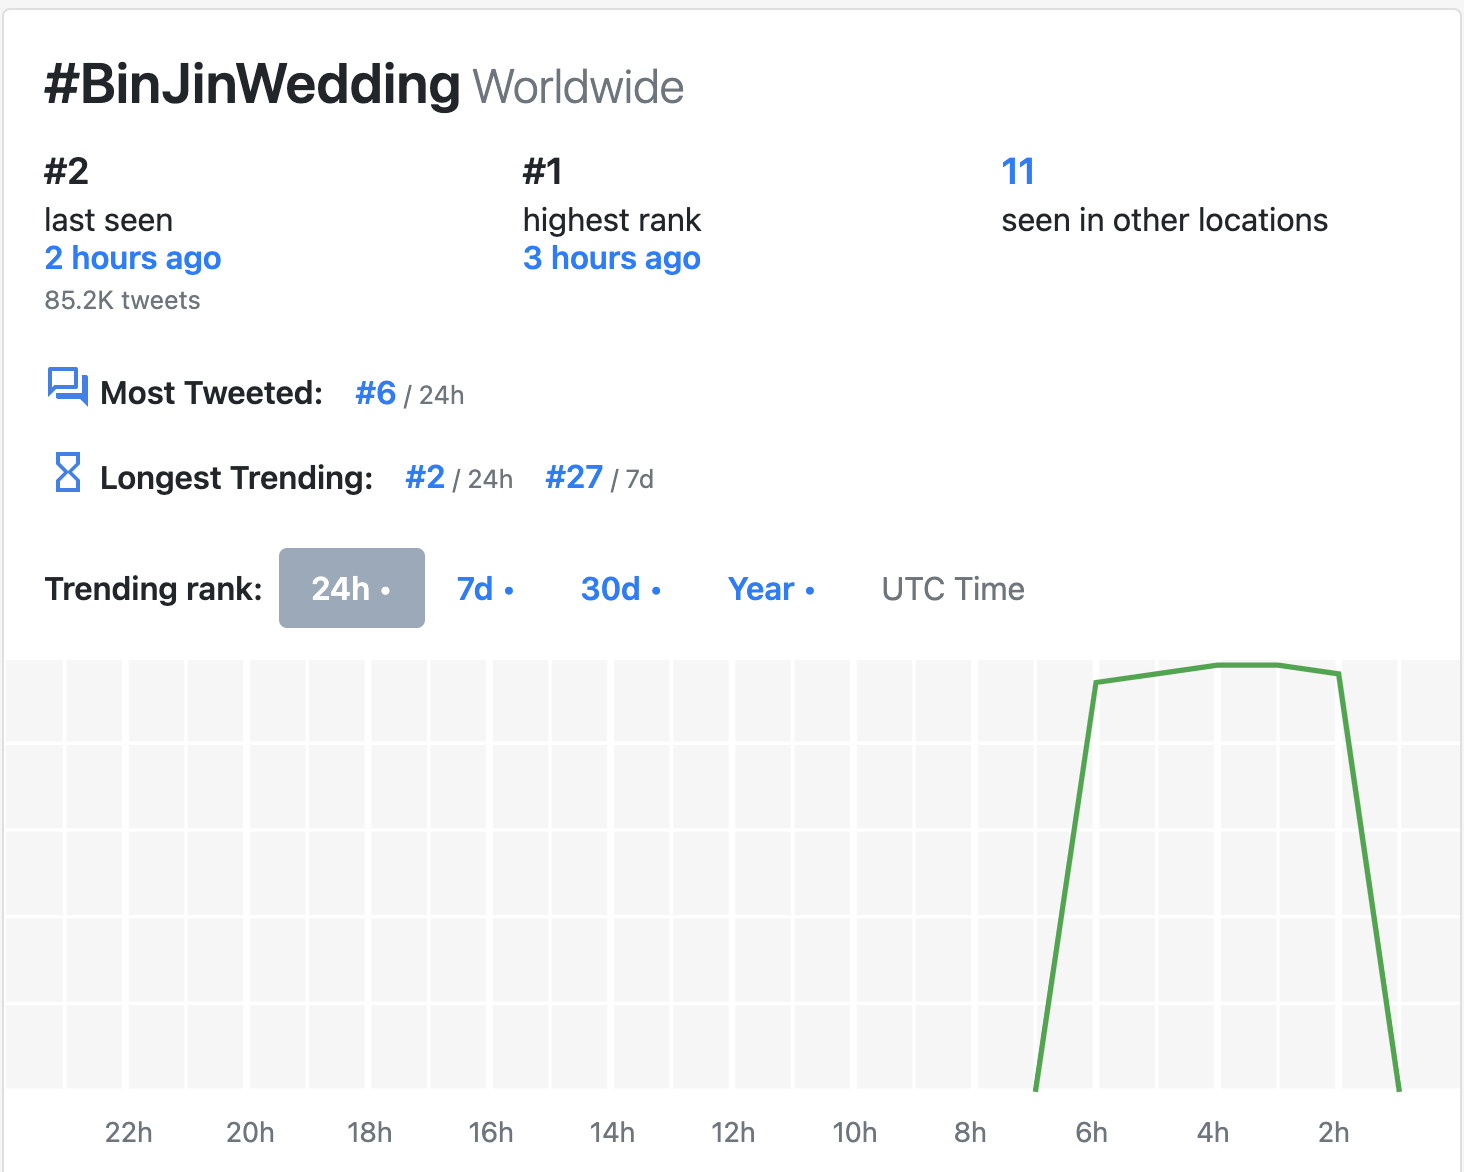Click the Longest Trending hourglass icon
1464x1172 pixels.
tap(67, 472)
